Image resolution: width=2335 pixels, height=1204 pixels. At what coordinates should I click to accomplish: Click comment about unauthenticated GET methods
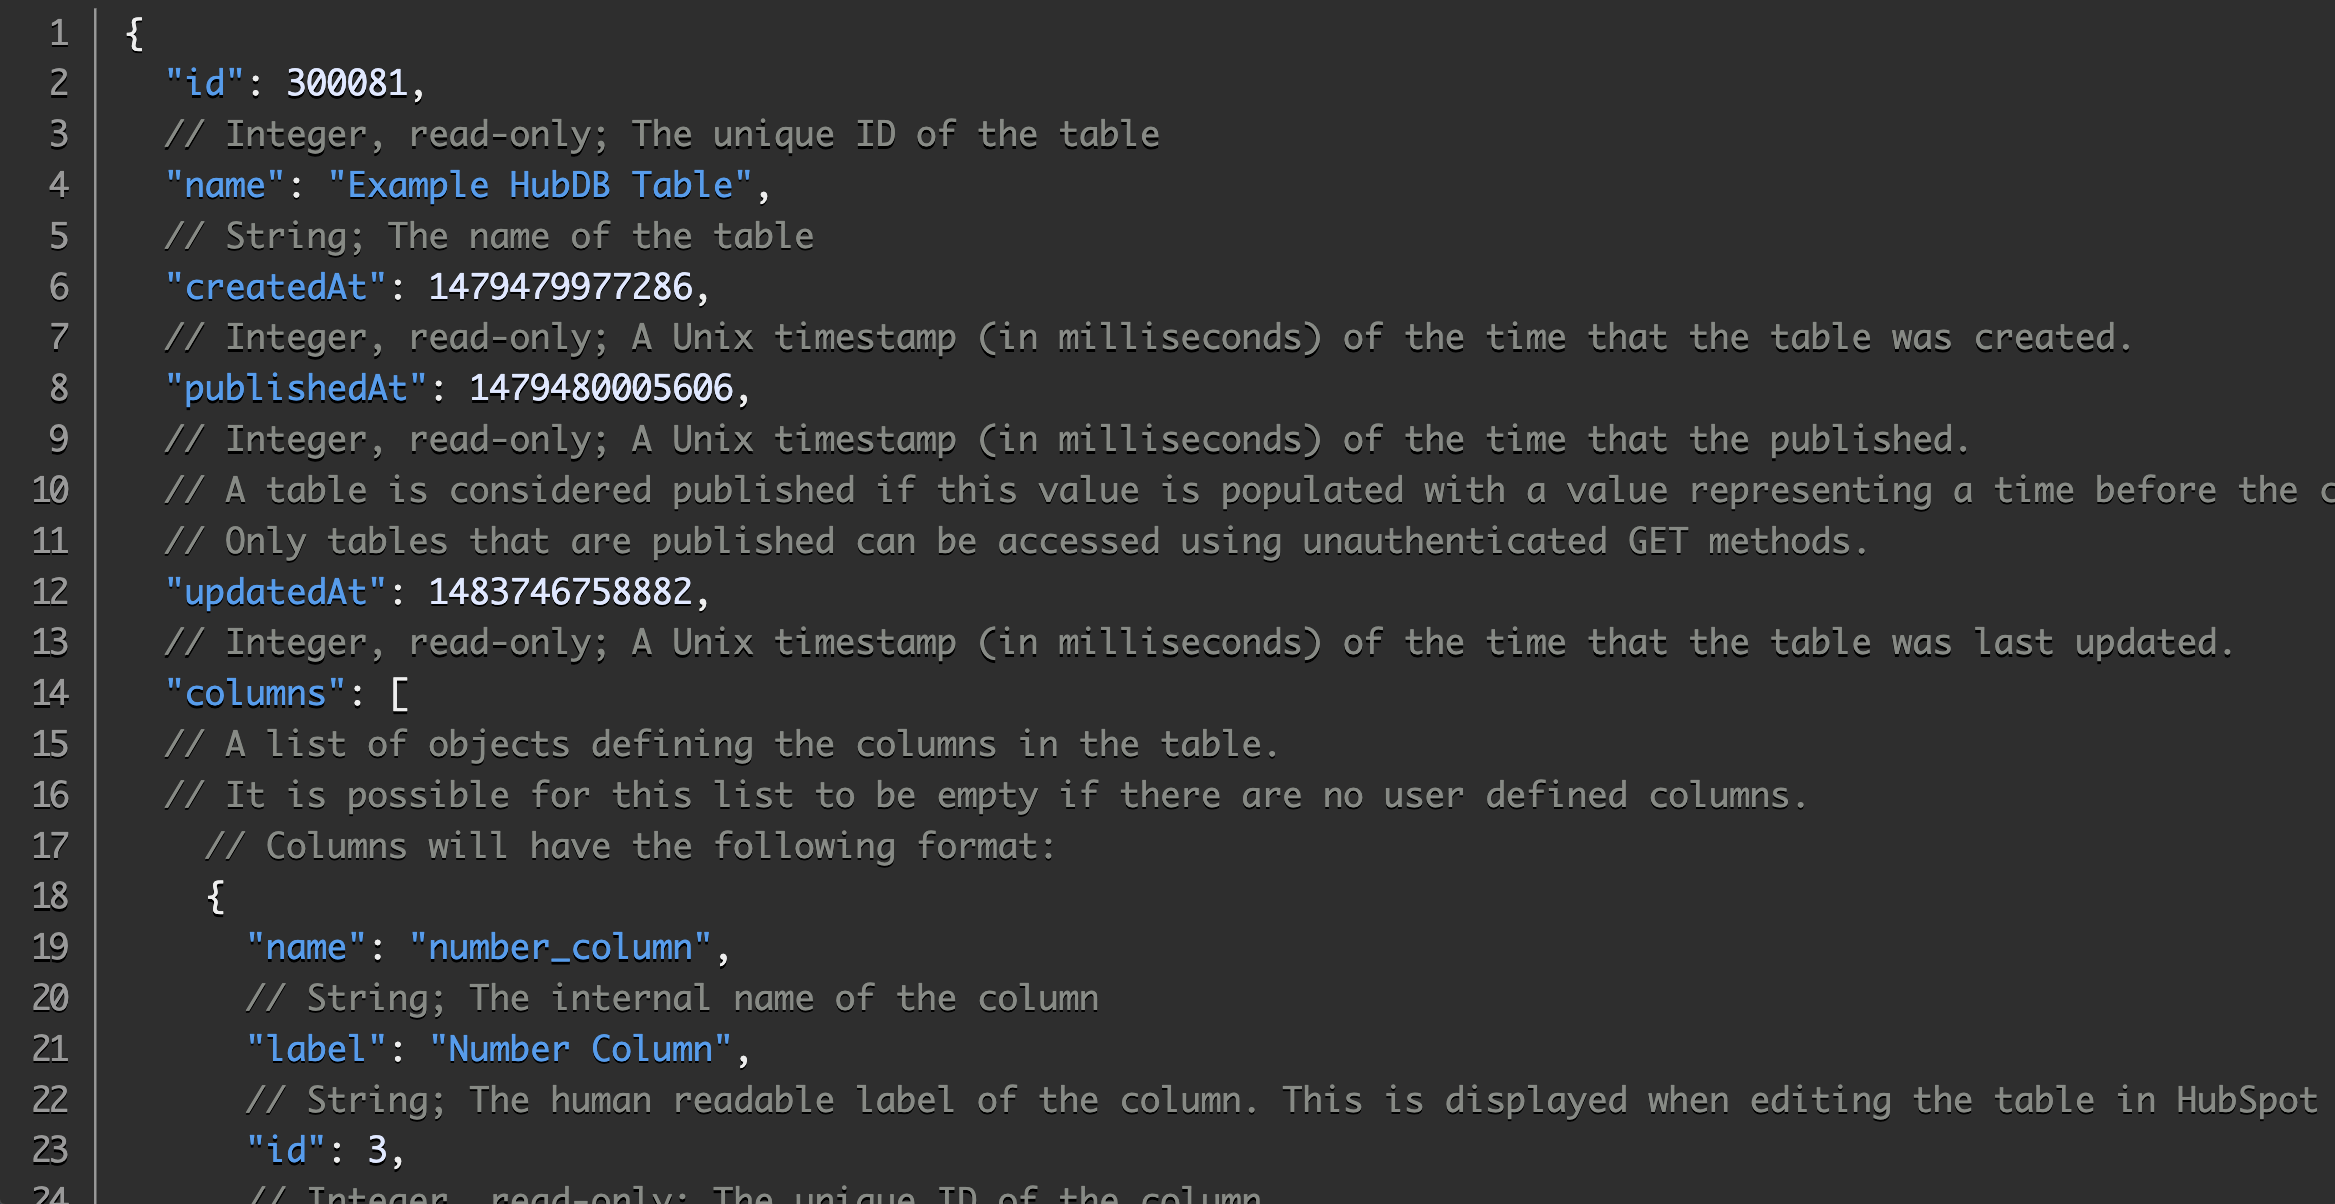point(1016,541)
